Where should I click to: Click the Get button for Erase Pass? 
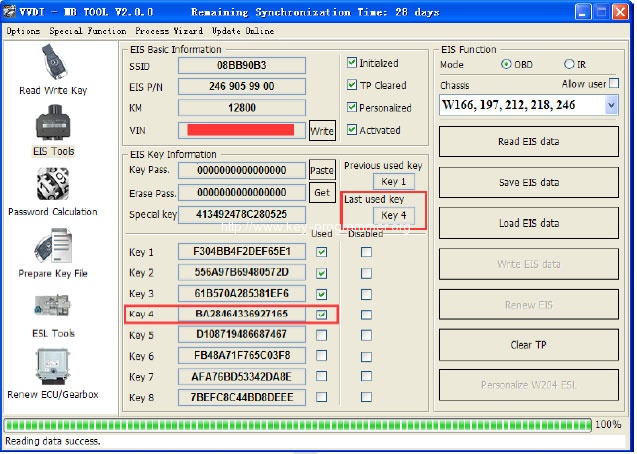322,192
